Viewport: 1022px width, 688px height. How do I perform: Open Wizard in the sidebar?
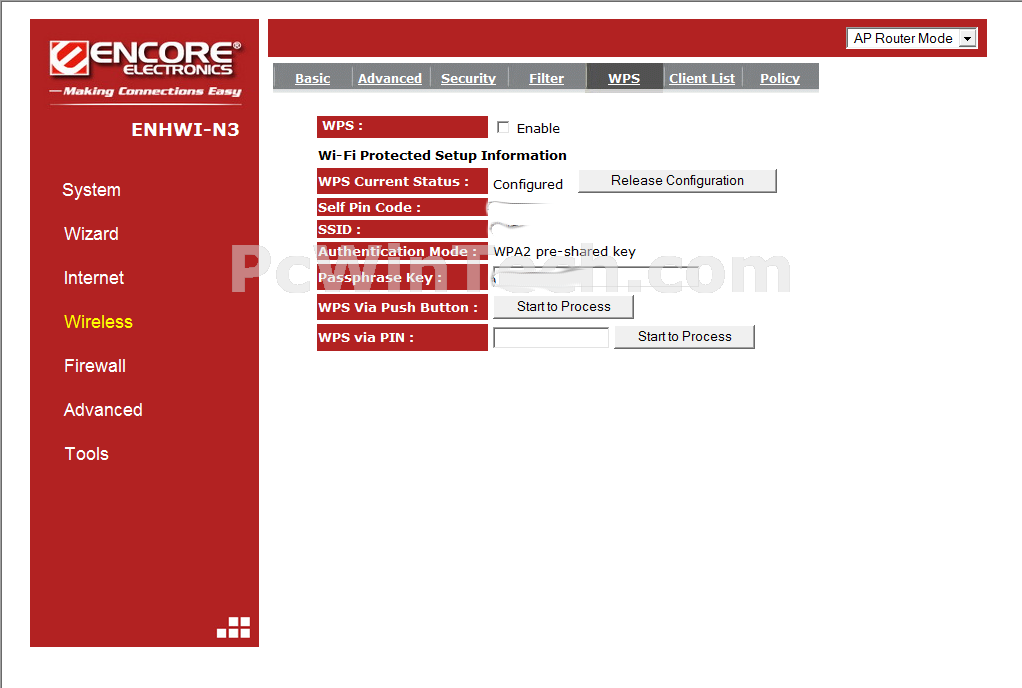(91, 233)
